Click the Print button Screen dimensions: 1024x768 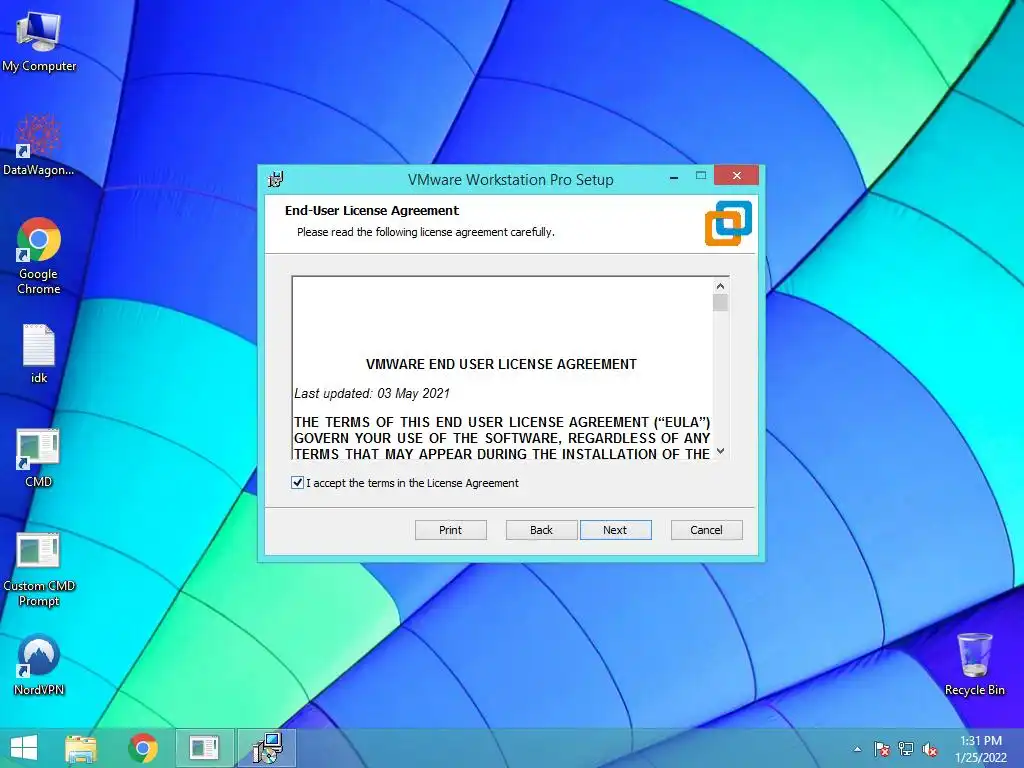click(451, 530)
